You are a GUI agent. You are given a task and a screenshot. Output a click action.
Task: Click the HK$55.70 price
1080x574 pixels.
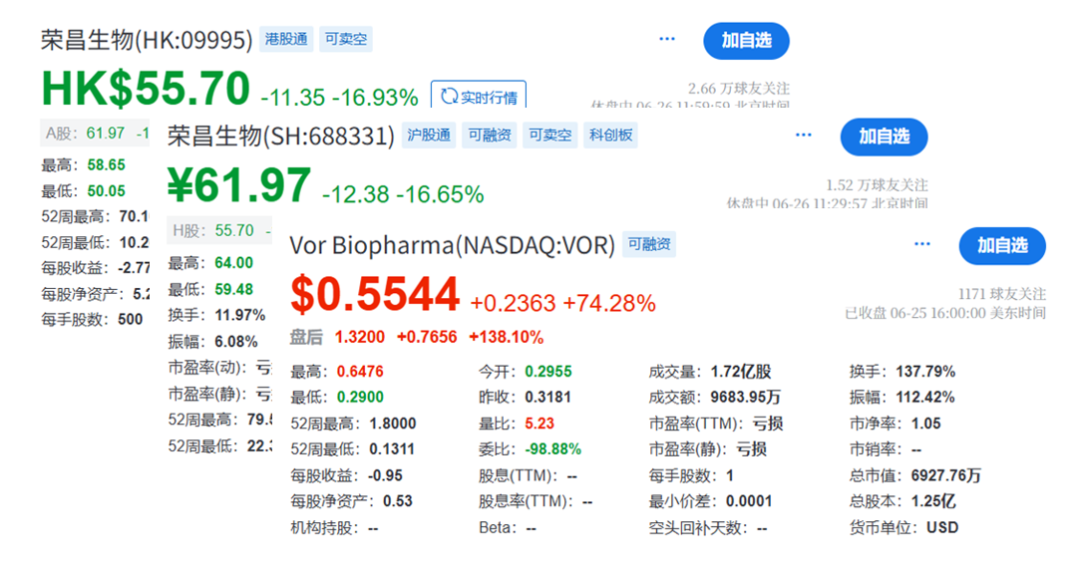click(145, 88)
